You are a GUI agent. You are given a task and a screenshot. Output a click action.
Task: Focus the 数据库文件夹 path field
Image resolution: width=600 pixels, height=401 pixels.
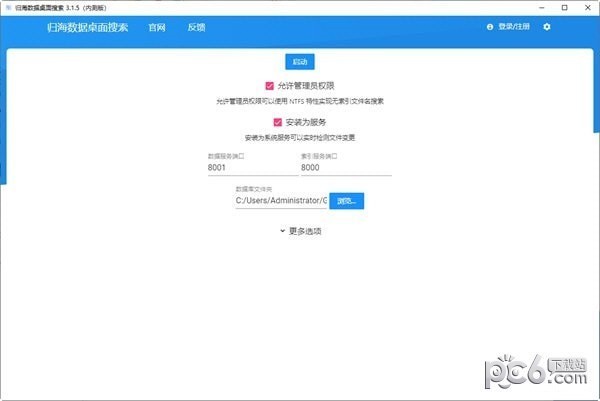tap(281, 200)
